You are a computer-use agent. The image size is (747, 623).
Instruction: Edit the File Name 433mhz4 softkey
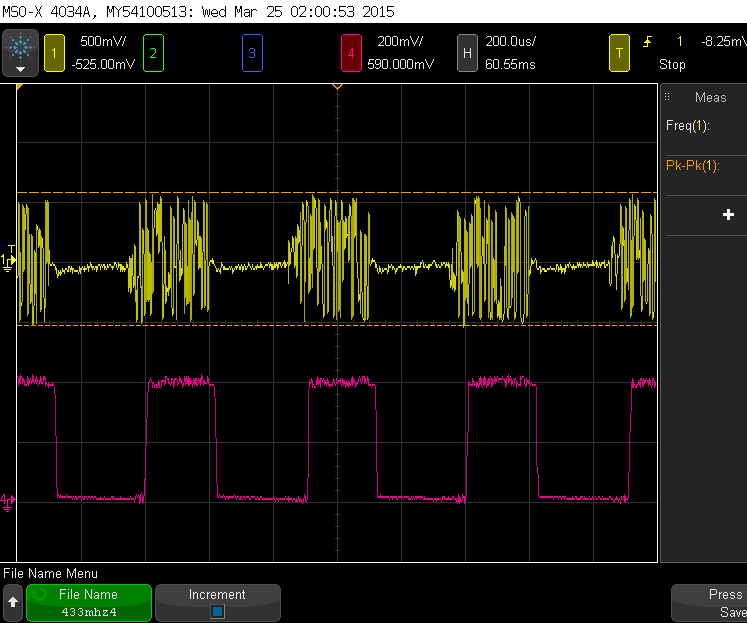[89, 603]
